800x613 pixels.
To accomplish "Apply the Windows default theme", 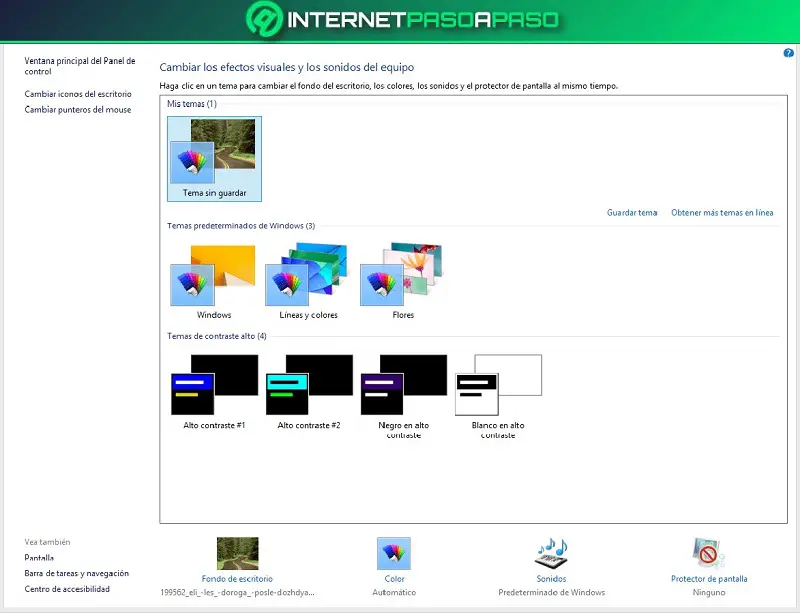I will point(214,281).
